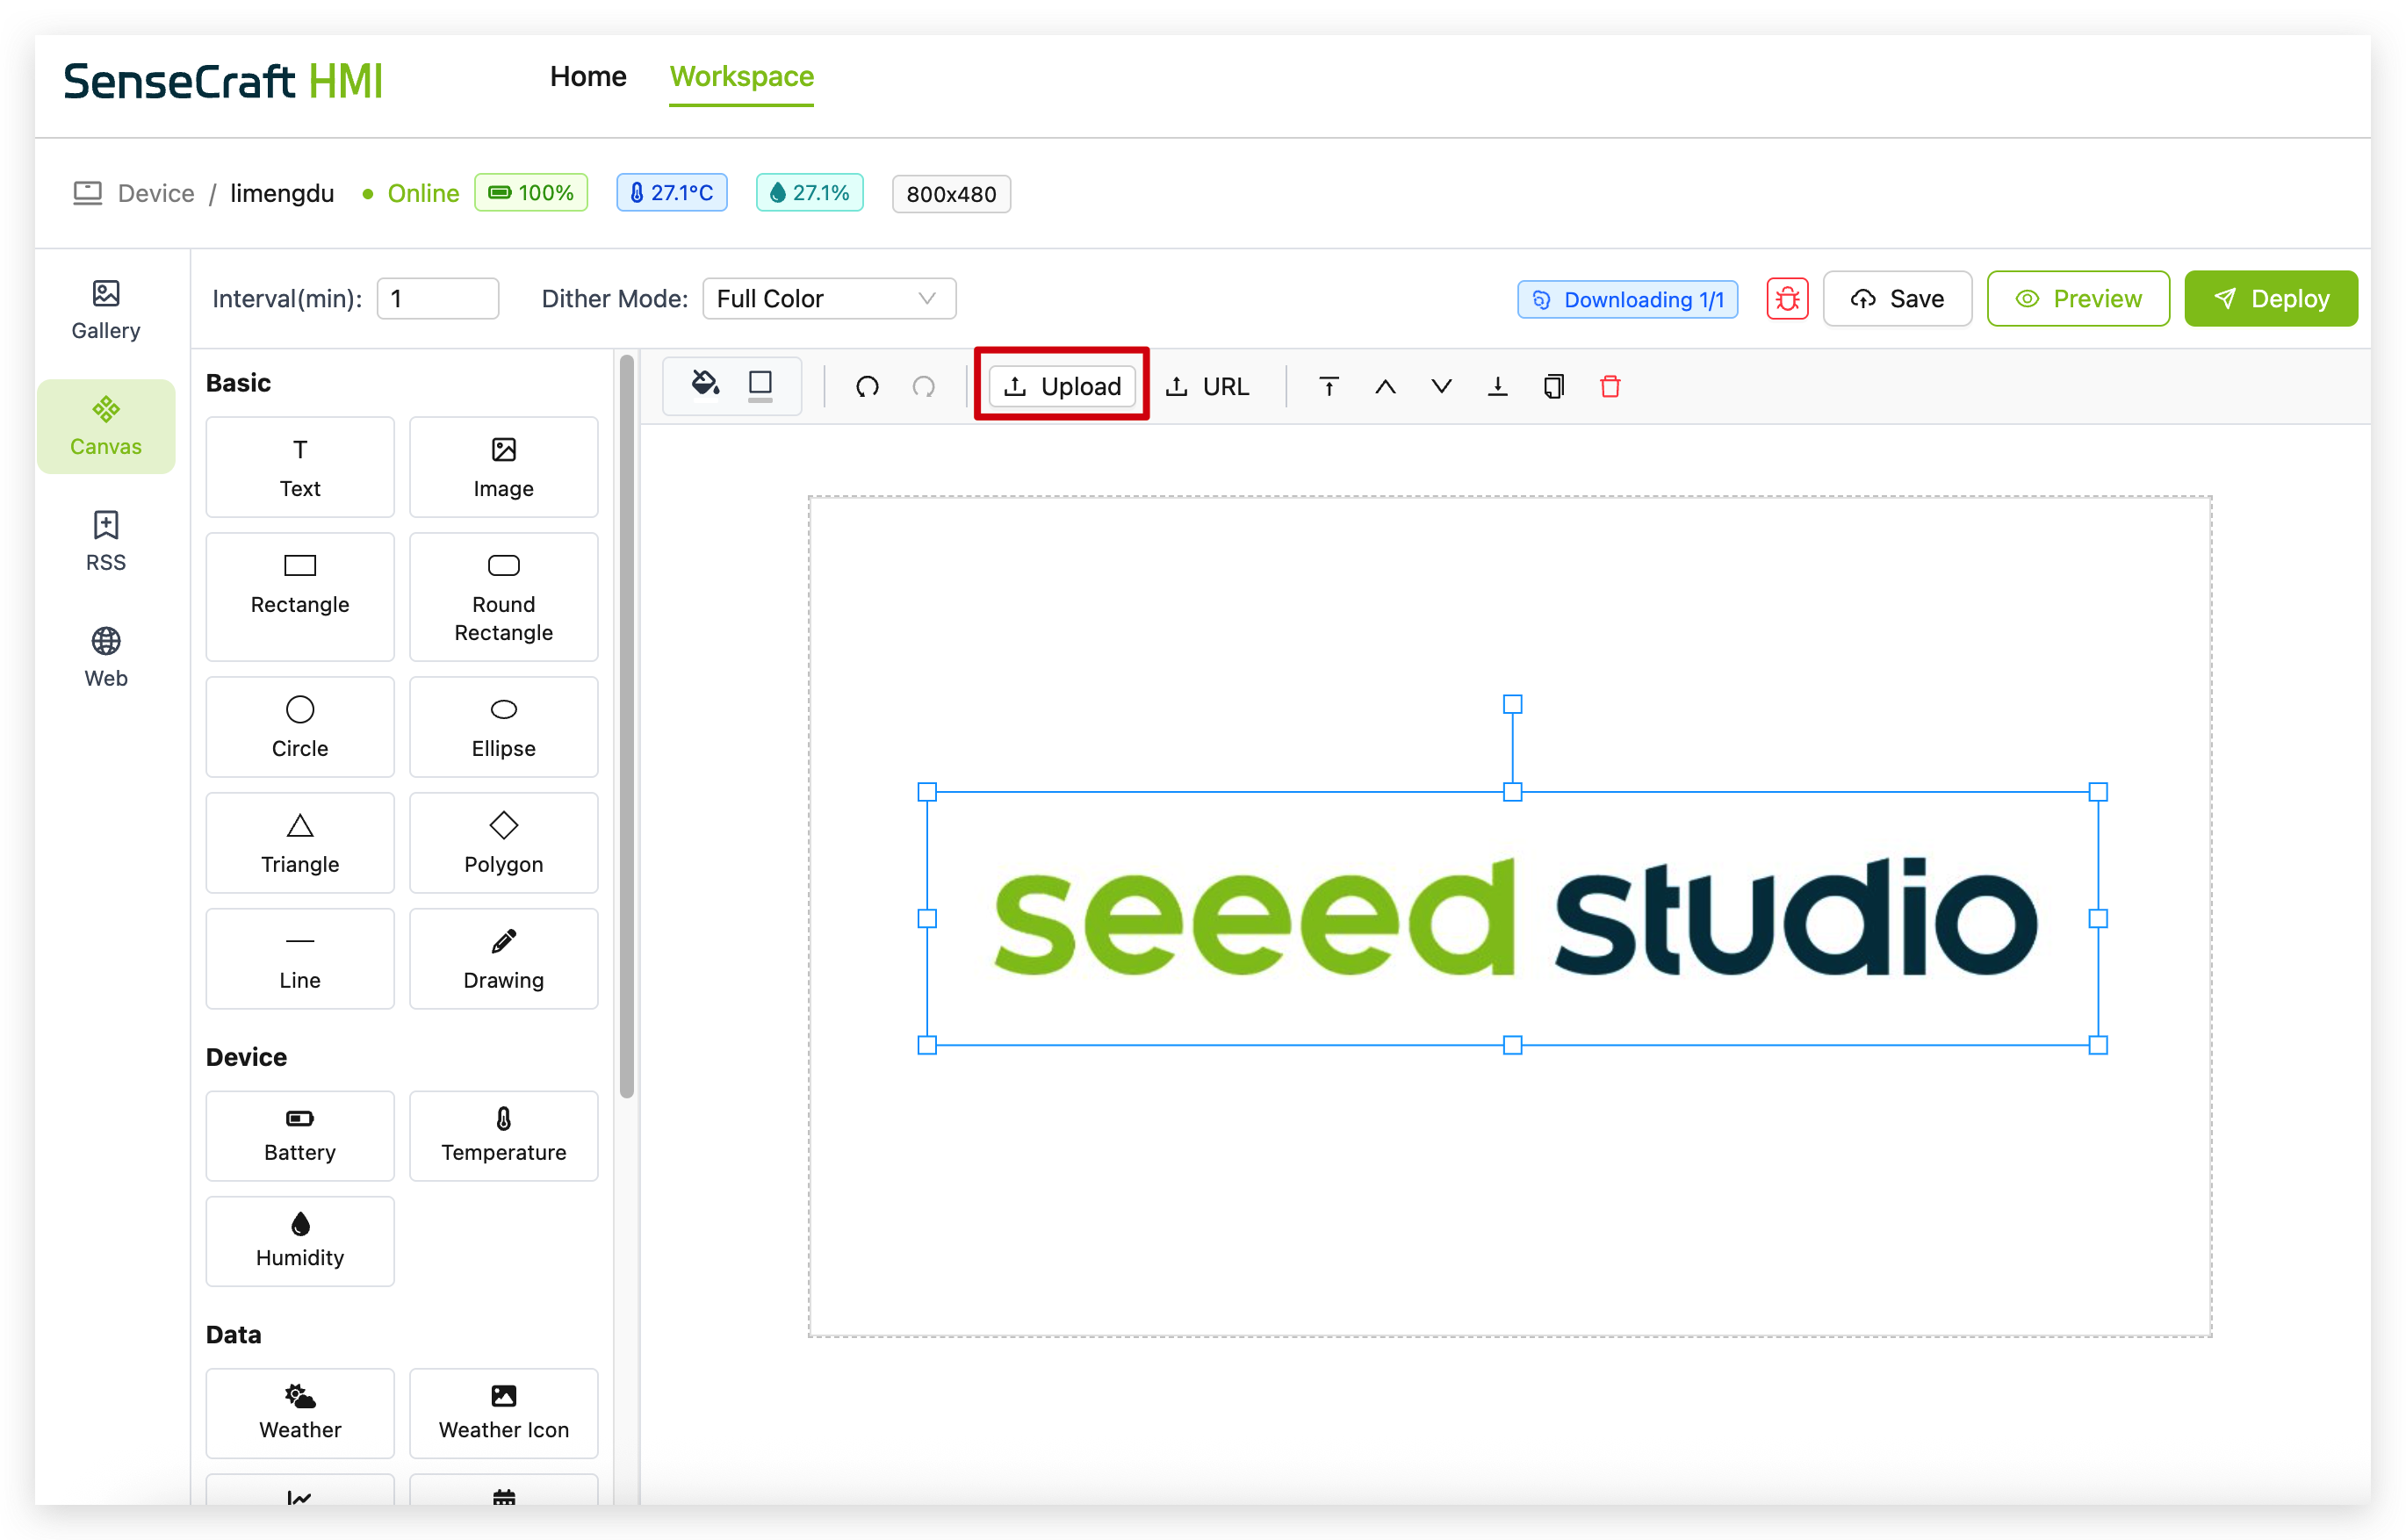Screen dimensions: 2406x1540
Task: Click the border color square icon
Action: click(x=760, y=385)
